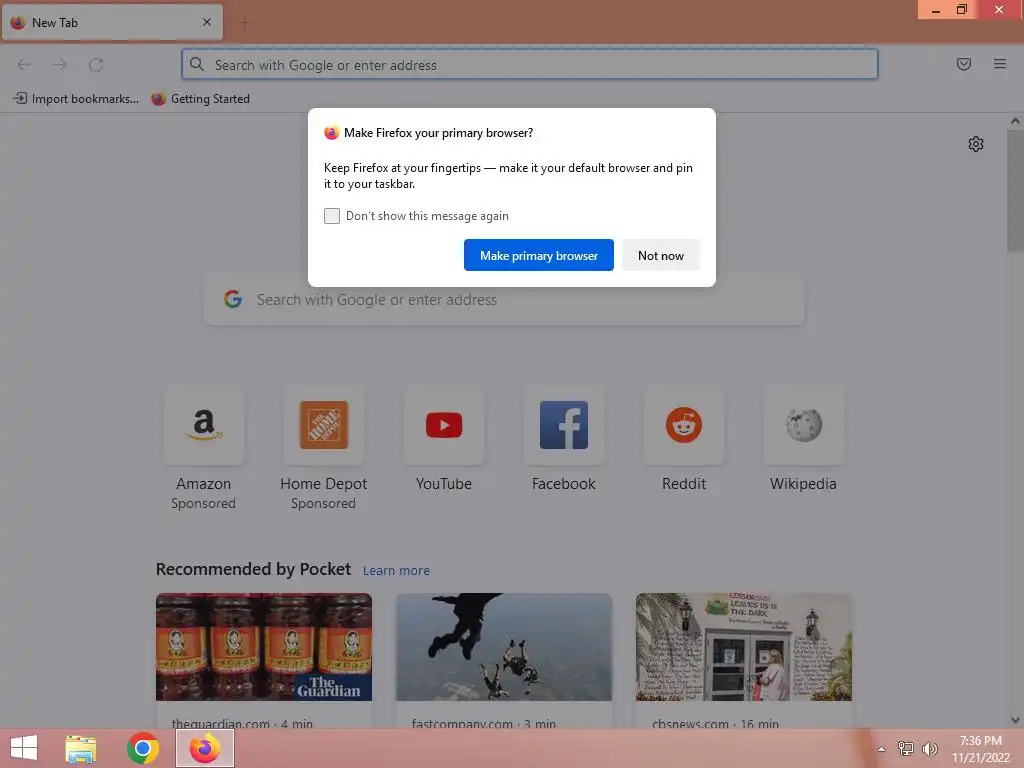This screenshot has height=768, width=1024.
Task: Open the cbsnews.com story thumbnail
Action: [744, 647]
